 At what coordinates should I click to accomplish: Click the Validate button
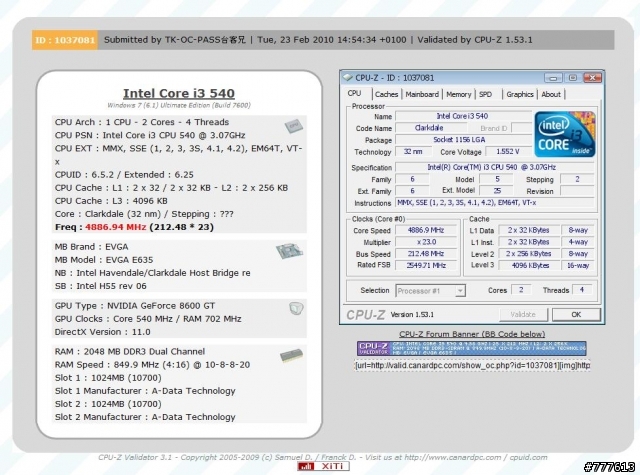[x=523, y=314]
